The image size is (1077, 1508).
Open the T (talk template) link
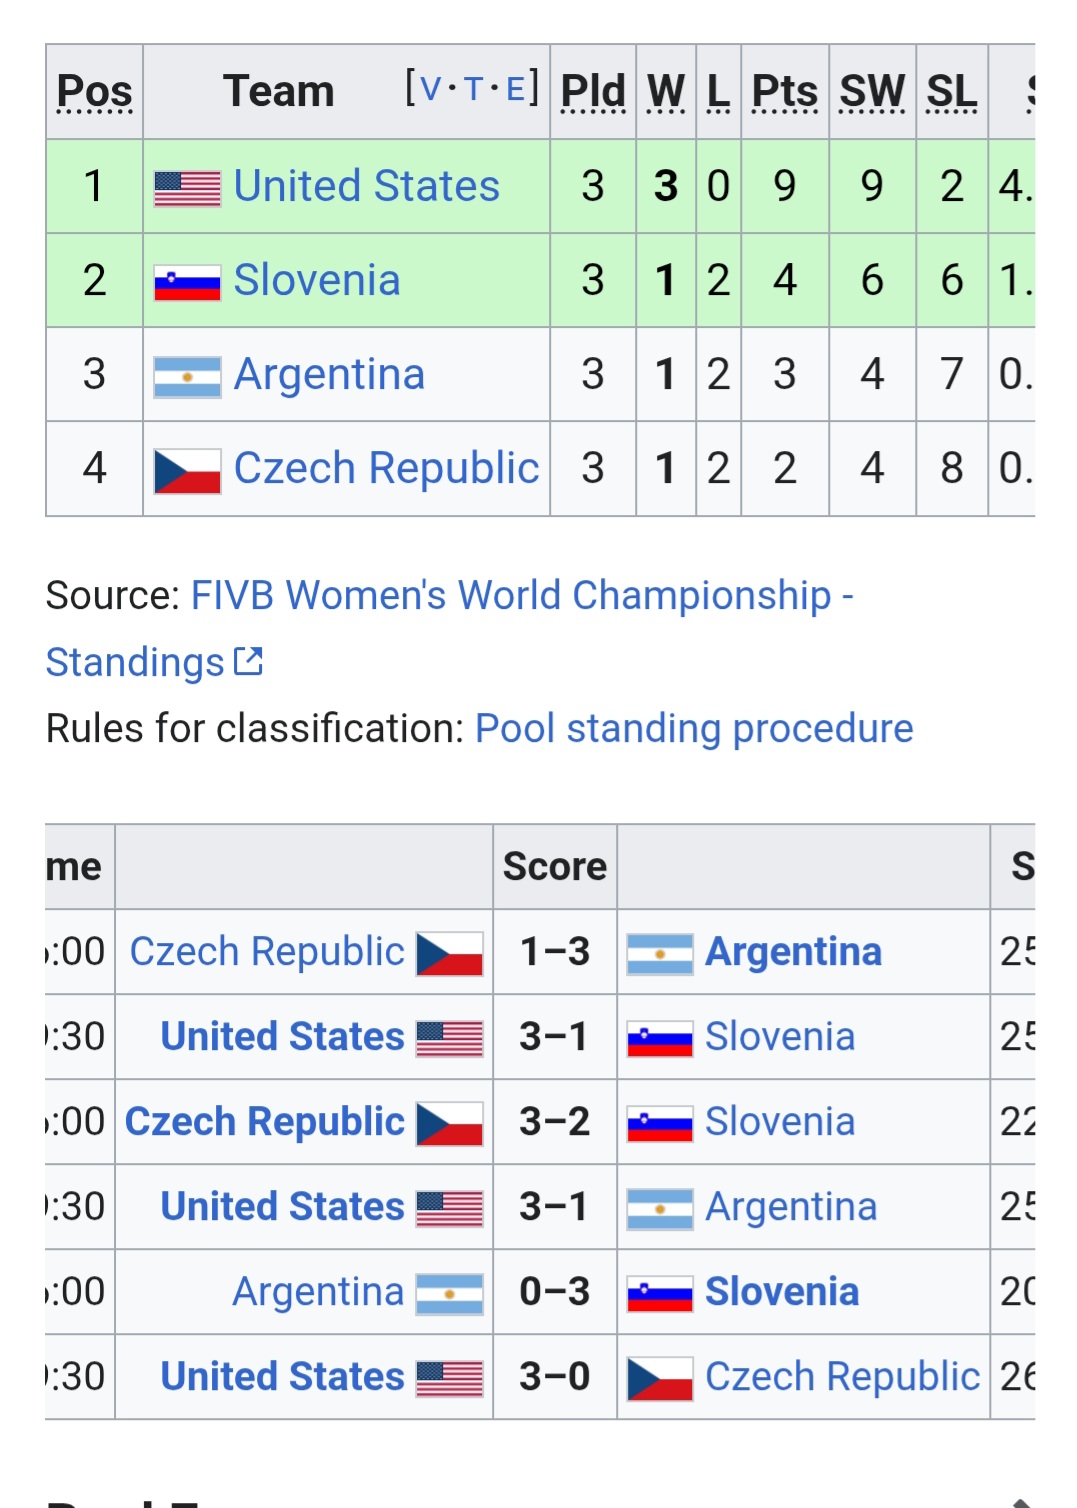point(474,90)
